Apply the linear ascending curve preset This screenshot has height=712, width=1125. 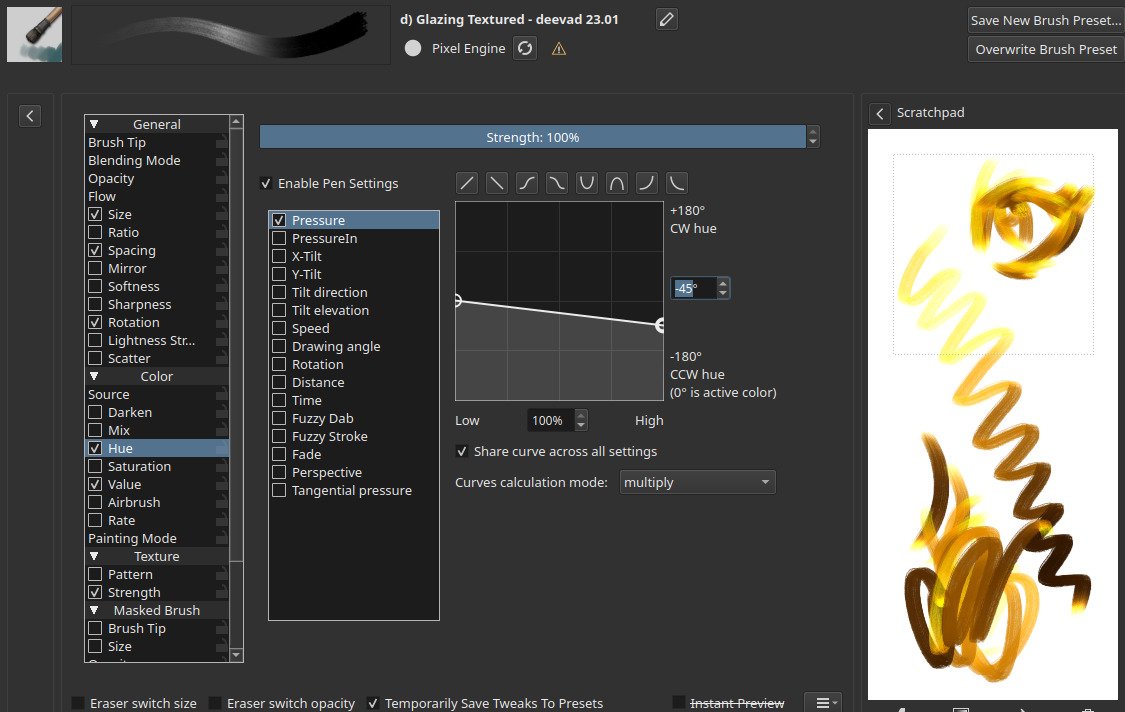pos(467,183)
